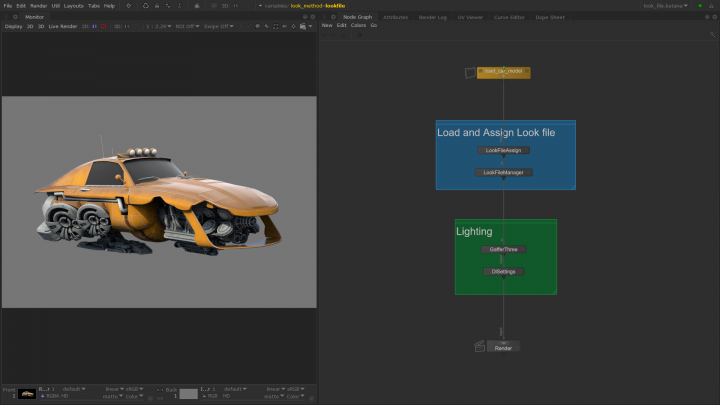Click the load_car_model node's geometry icon
This screenshot has height=405, width=720.
(470, 72)
